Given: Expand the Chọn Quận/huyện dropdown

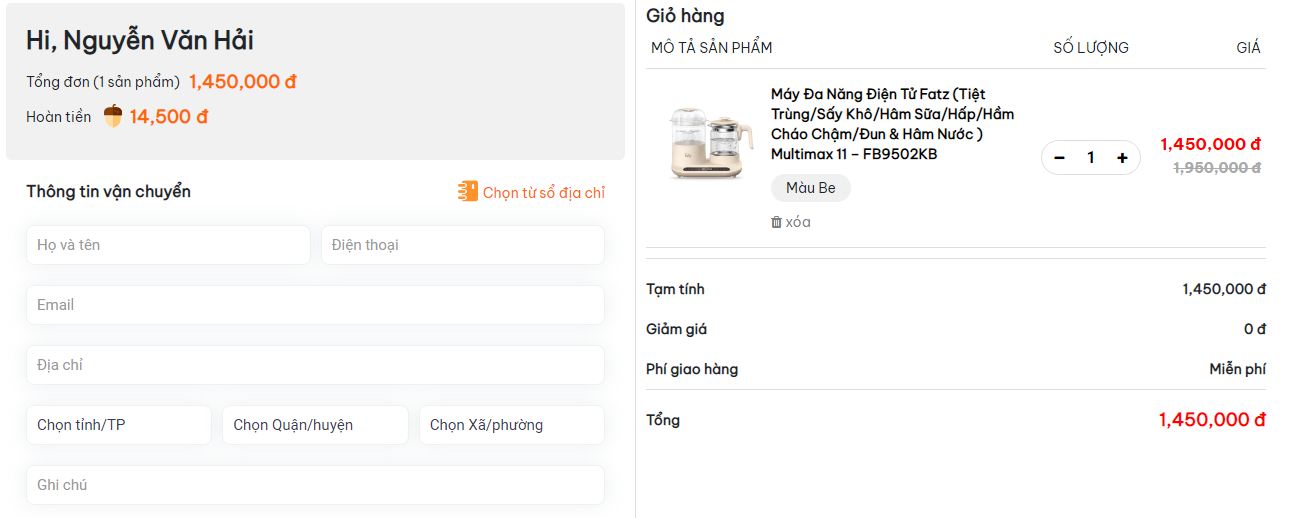Looking at the screenshot, I should [x=315, y=425].
